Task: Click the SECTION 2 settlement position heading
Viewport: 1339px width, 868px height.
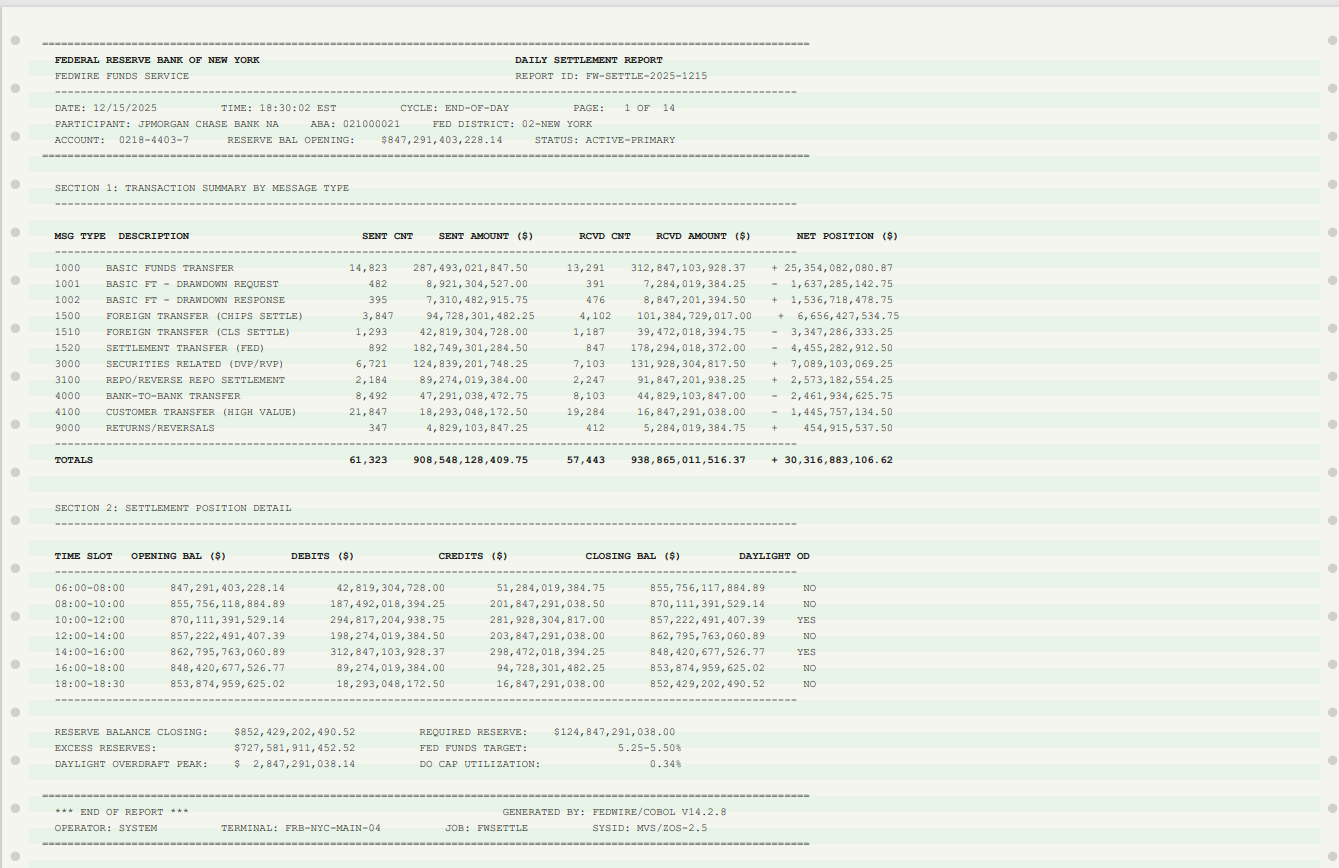Action: coord(173,508)
